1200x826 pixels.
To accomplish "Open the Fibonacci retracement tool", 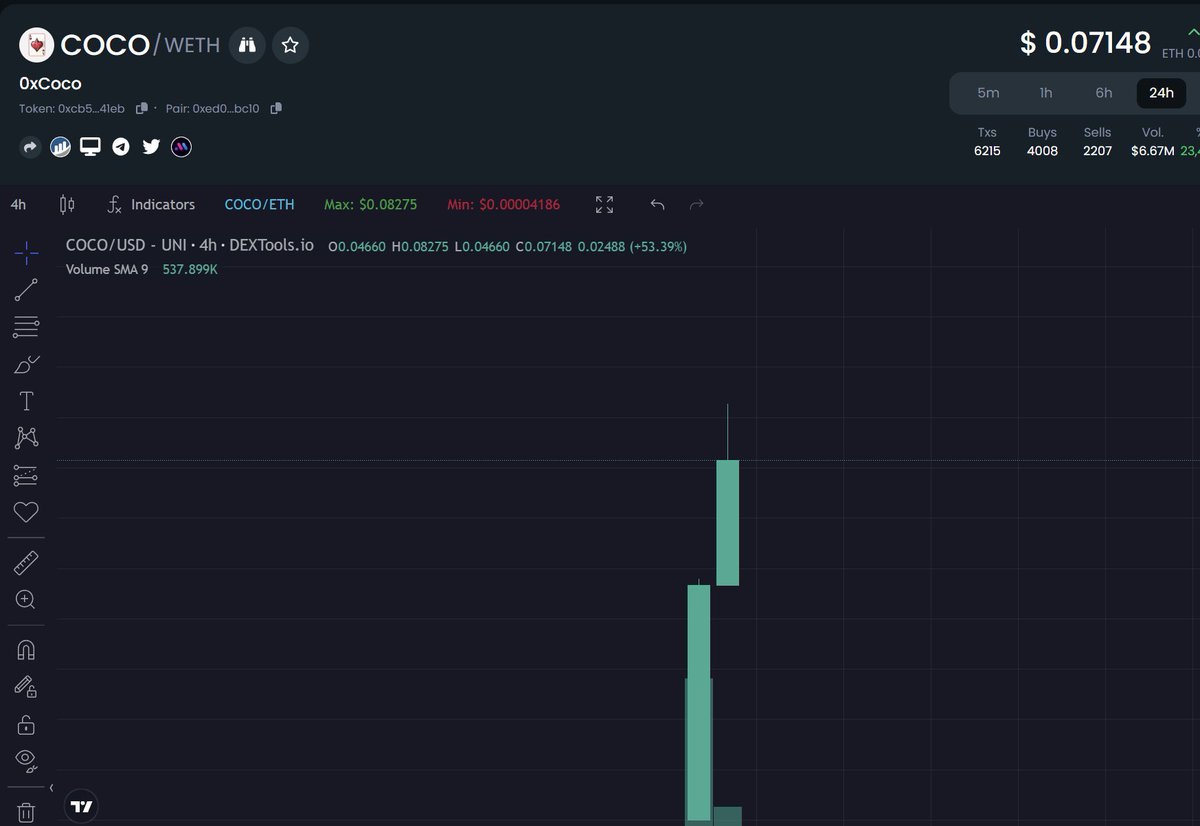I will pyautogui.click(x=26, y=326).
